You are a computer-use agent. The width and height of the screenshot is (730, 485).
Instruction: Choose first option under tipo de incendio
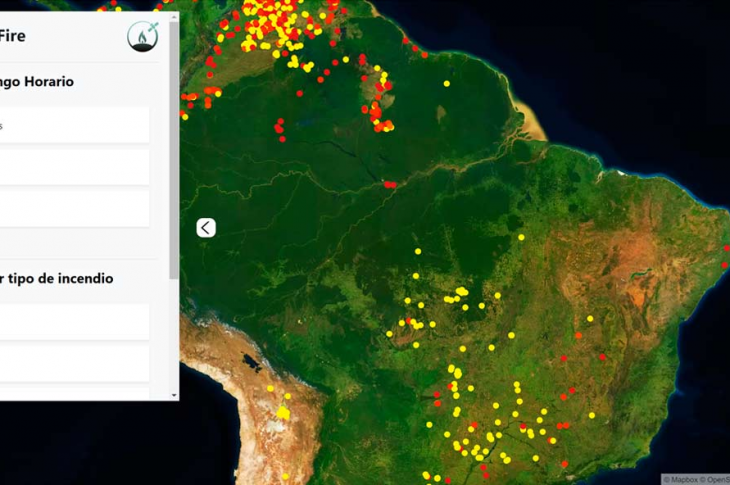click(x=73, y=322)
